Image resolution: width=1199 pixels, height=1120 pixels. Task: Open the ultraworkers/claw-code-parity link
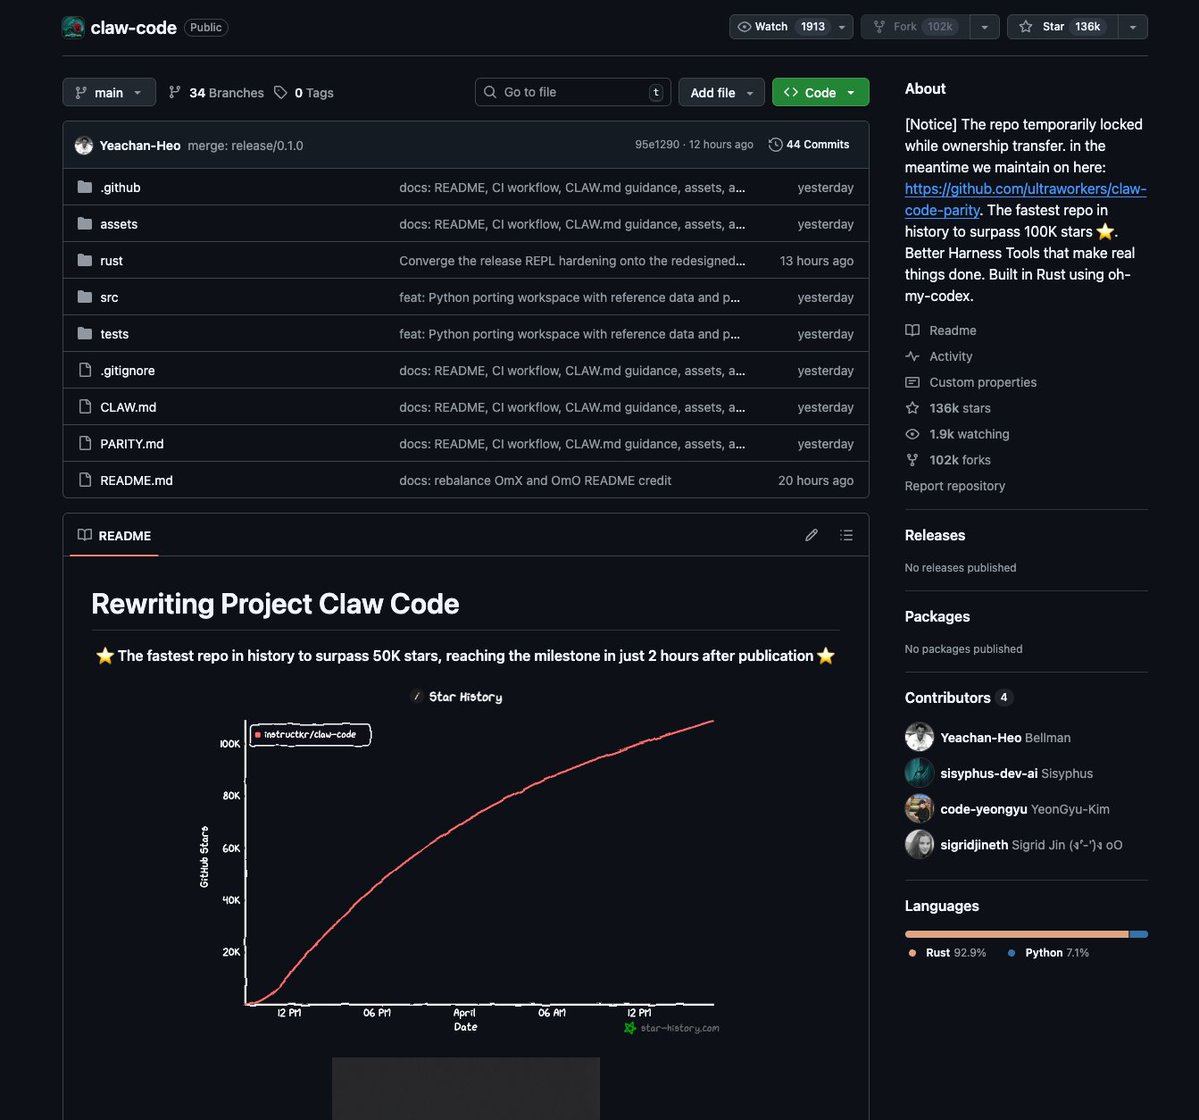pyautogui.click(x=1025, y=199)
